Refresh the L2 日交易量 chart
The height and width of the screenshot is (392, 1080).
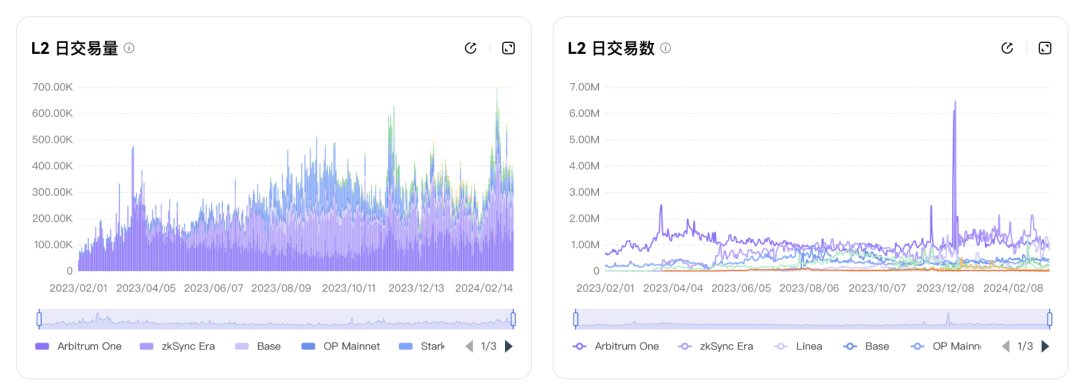471,48
